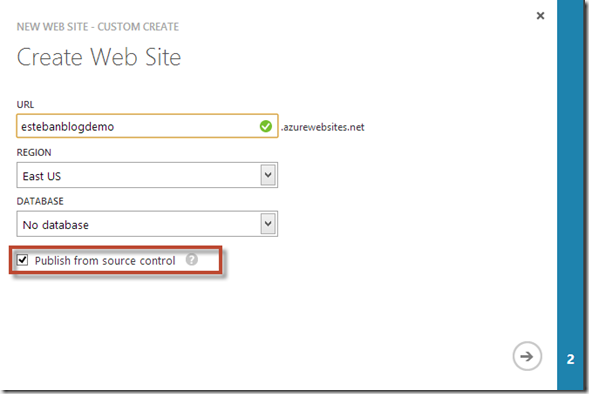This screenshot has height=394, width=589.
Task: Close the Create Web Site dialog
Action: click(540, 16)
